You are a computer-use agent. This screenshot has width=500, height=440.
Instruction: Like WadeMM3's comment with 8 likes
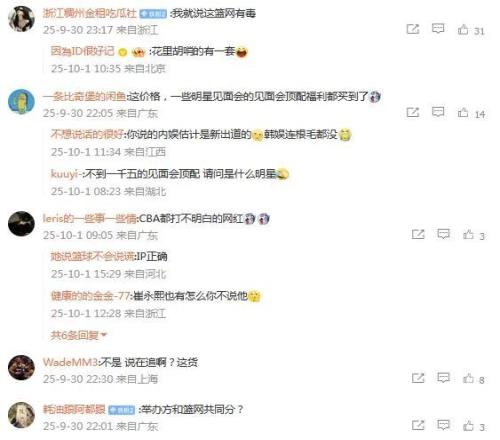tap(468, 378)
